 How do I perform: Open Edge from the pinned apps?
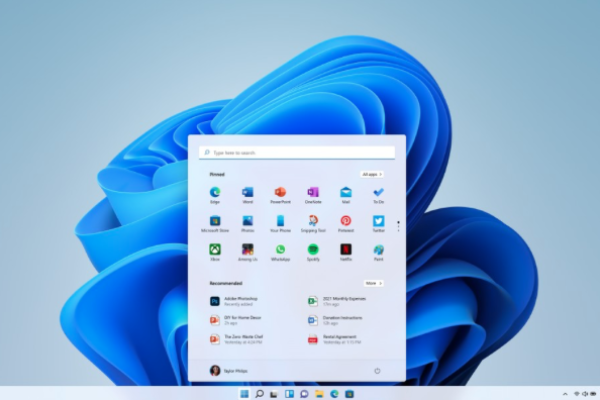point(215,192)
